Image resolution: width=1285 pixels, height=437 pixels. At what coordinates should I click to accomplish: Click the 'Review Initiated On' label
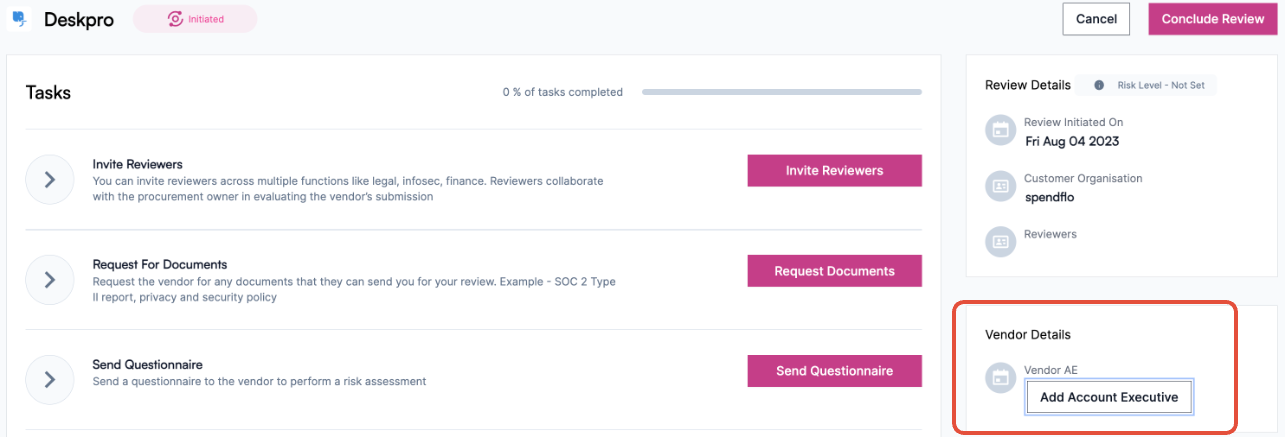(1074, 122)
